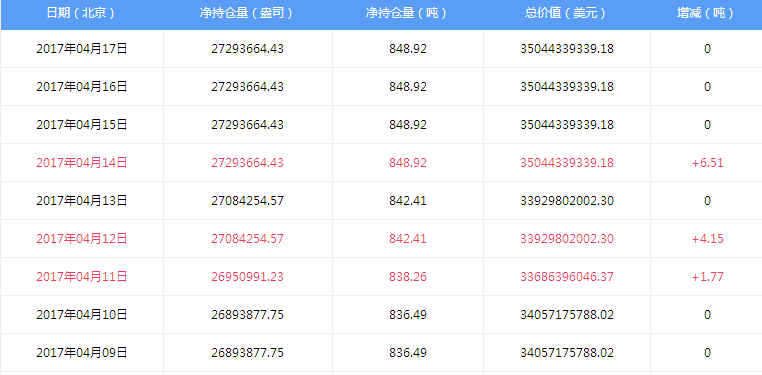Click tons value 848.92 in 04月16日 row
This screenshot has width=762, height=375.
(408, 86)
